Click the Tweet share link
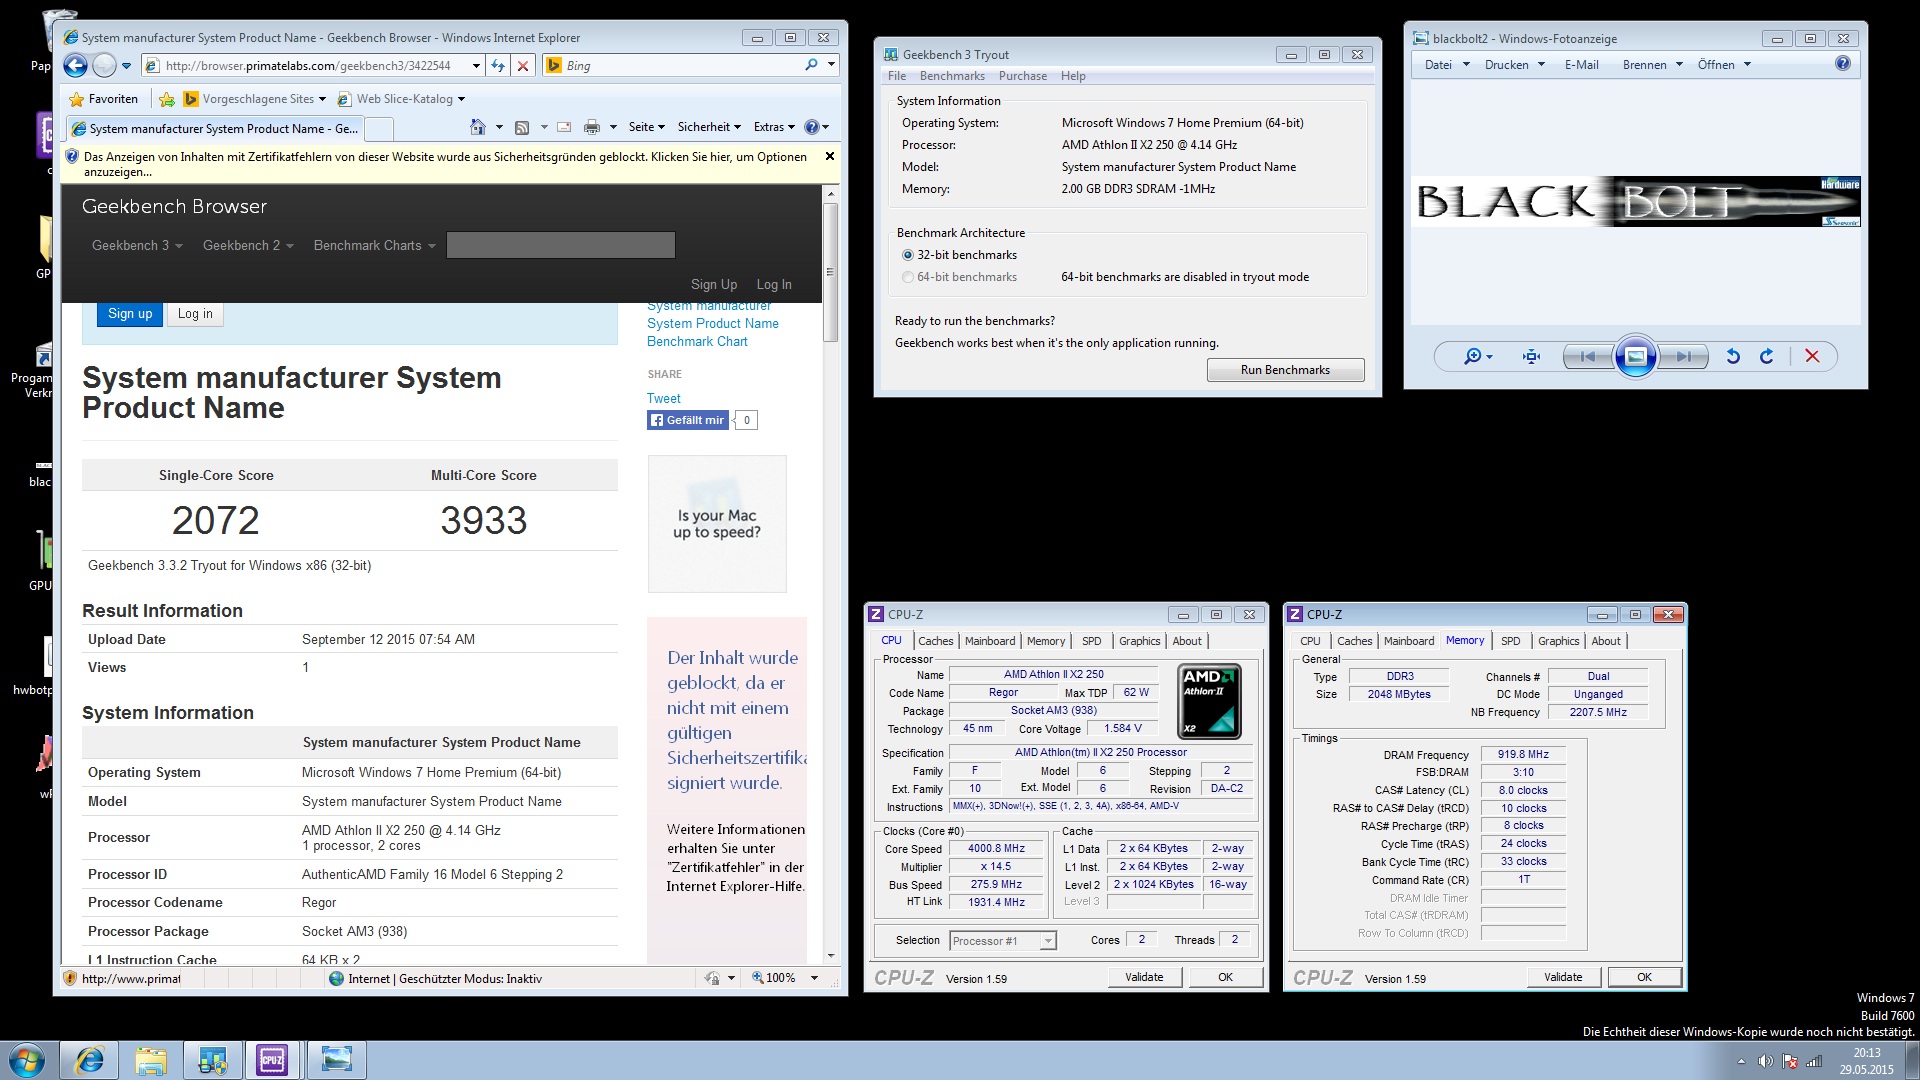Screen dimensions: 1920x1080 pyautogui.click(x=663, y=398)
